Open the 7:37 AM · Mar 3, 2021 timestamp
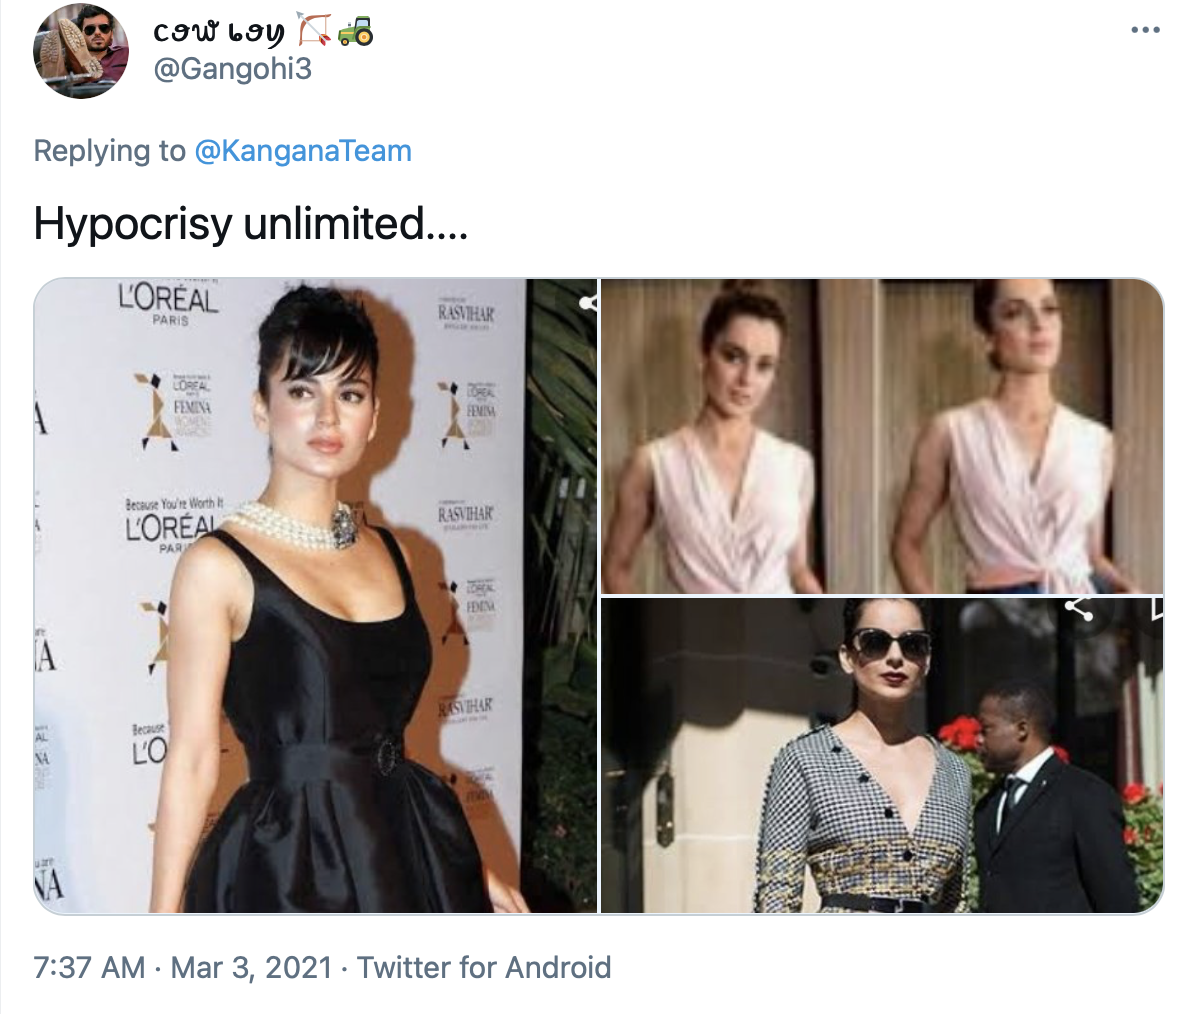 (x=182, y=967)
